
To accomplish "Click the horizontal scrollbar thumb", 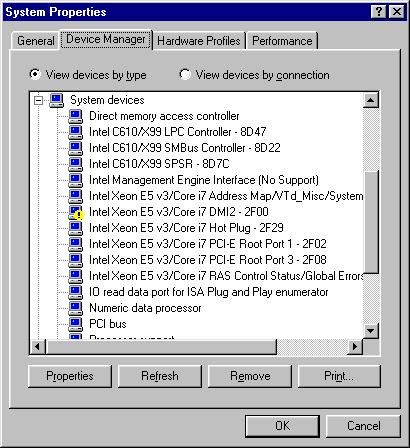I will point(161,347).
